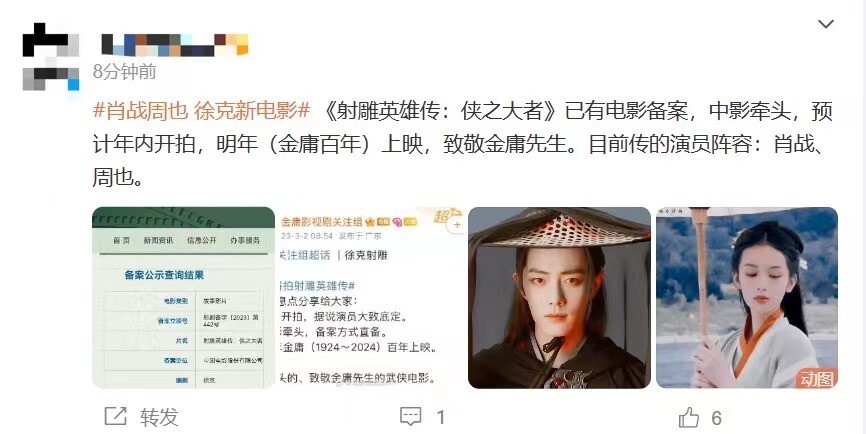Click 信息公开 tab in first thumbnail
866x434 pixels.
pyautogui.click(x=201, y=241)
